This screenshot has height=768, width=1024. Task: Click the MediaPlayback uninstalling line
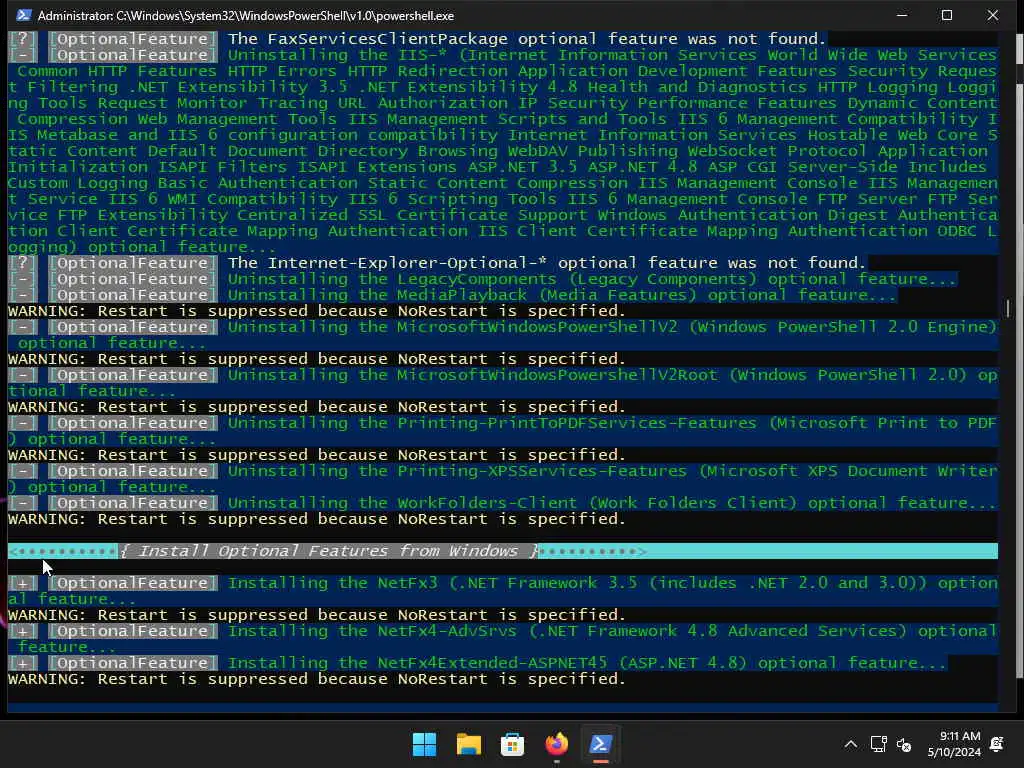(x=453, y=295)
